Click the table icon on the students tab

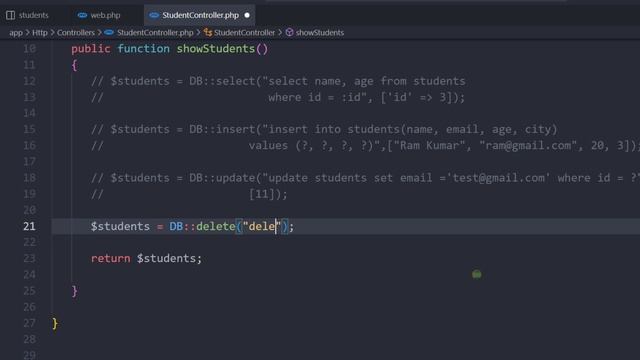click(x=10, y=15)
